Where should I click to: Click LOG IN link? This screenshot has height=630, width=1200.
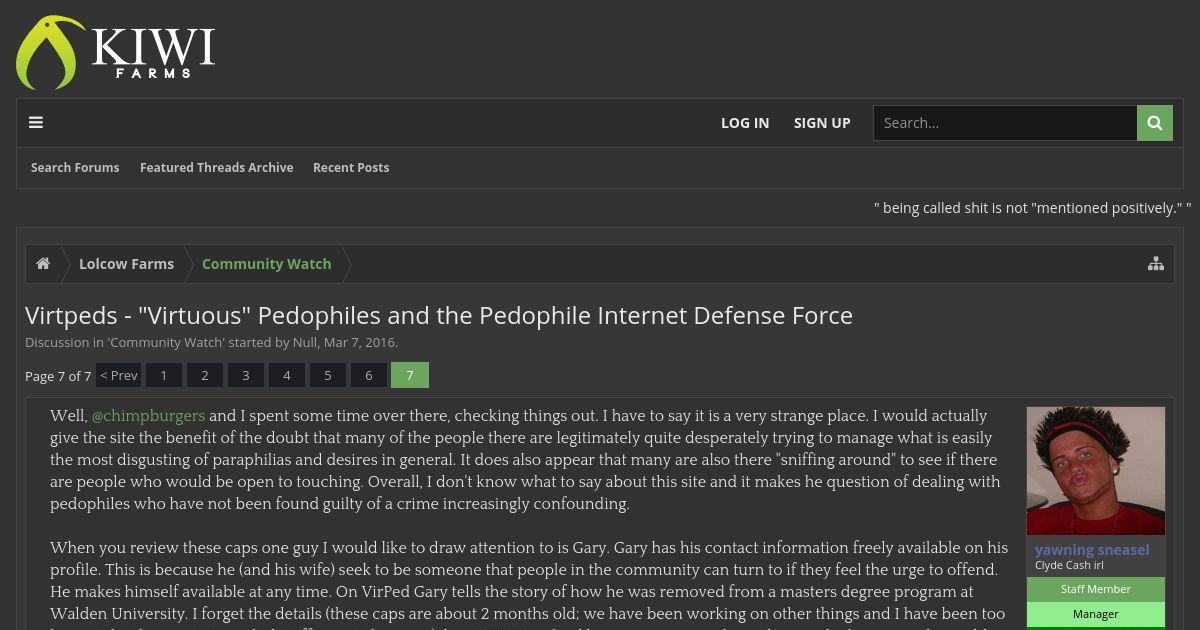(x=745, y=123)
